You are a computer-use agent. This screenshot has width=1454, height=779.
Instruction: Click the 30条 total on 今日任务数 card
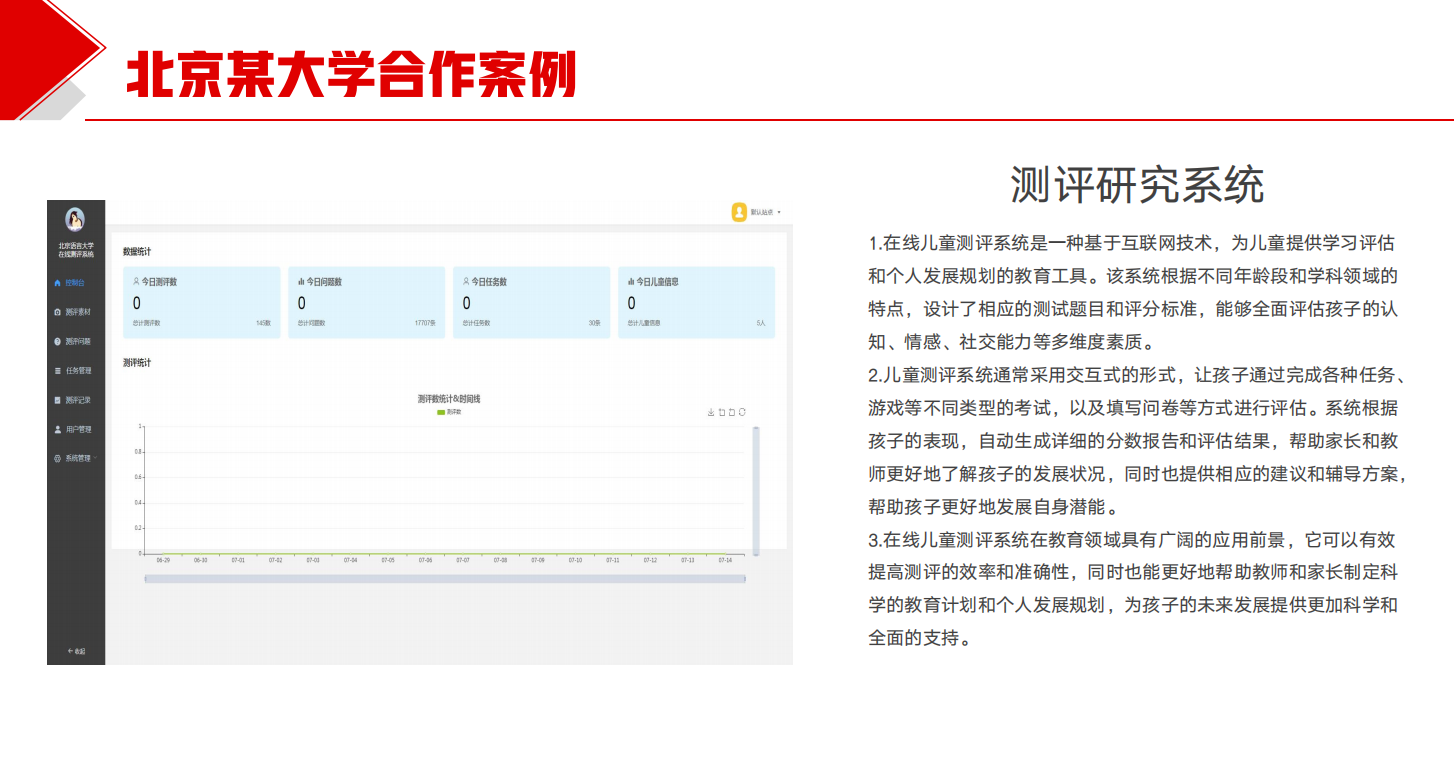(x=594, y=323)
